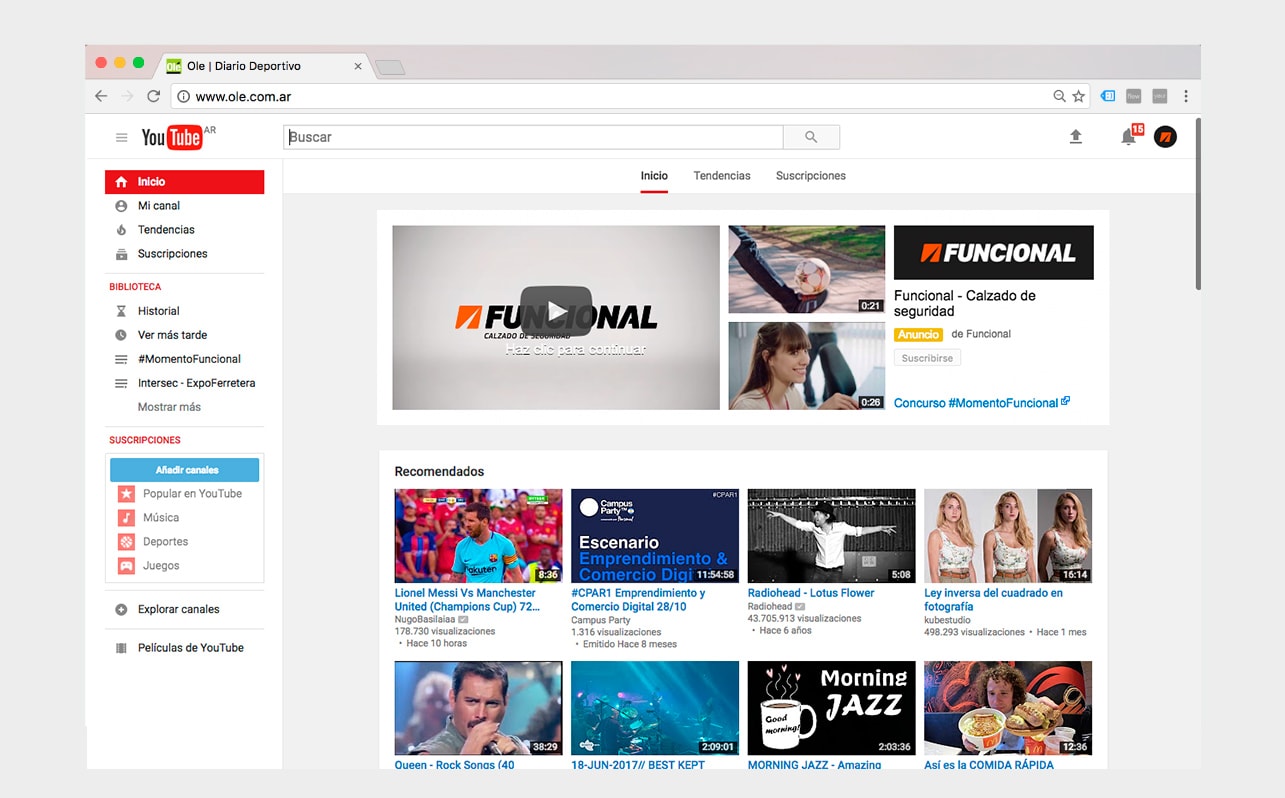Open Funcional - Calzado de seguridad title
Screen dimensions: 1285x798
tap(965, 303)
